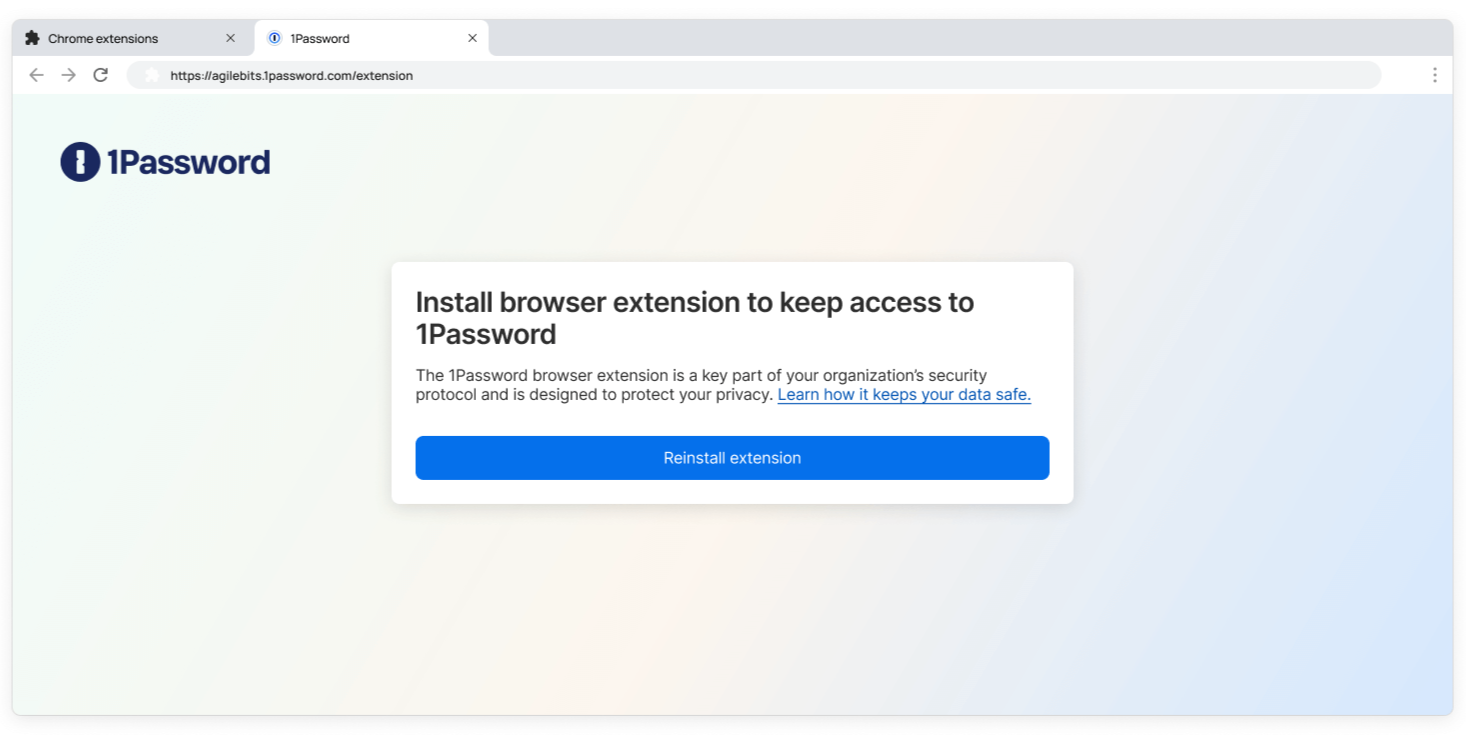Click the back navigation arrow

[x=37, y=75]
